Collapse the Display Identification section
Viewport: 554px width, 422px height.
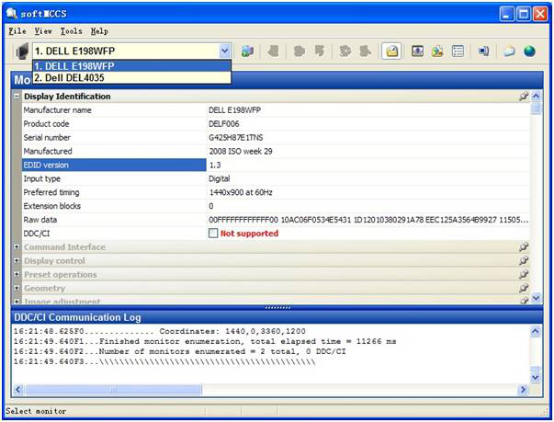(17, 96)
